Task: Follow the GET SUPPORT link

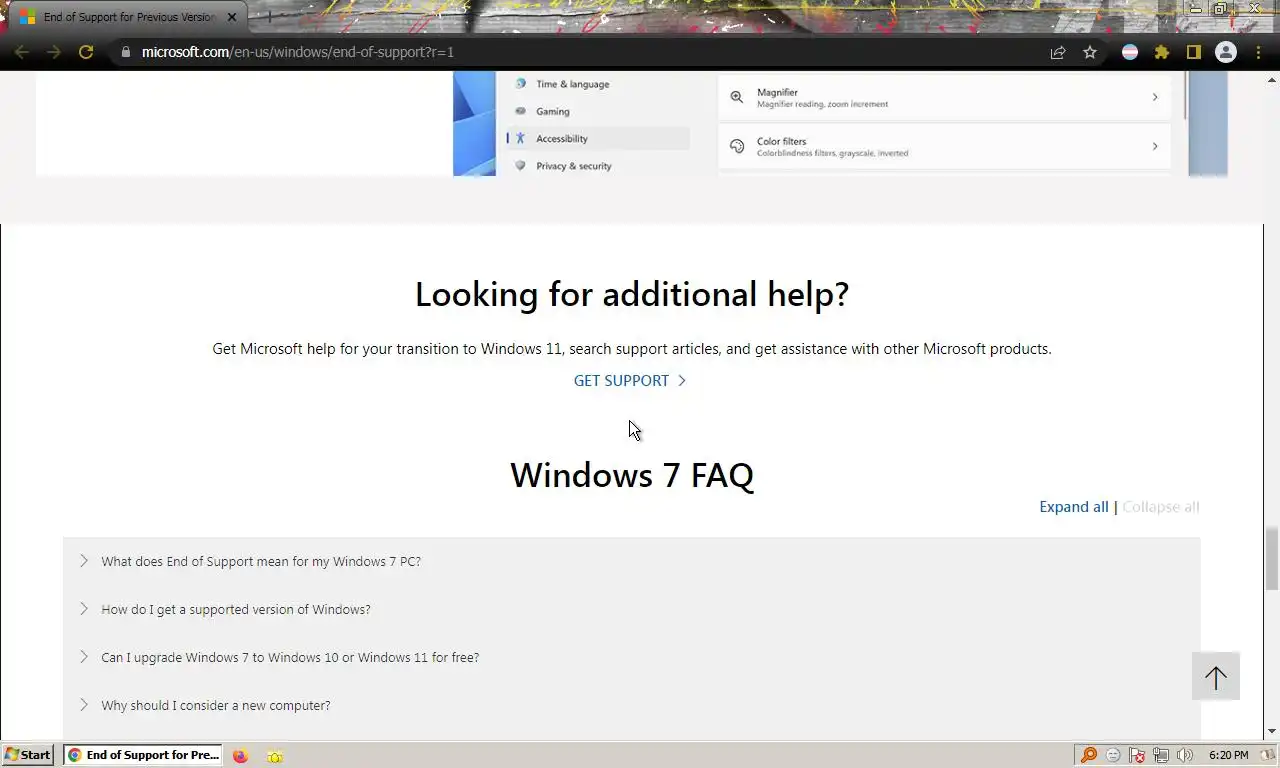Action: coord(630,380)
